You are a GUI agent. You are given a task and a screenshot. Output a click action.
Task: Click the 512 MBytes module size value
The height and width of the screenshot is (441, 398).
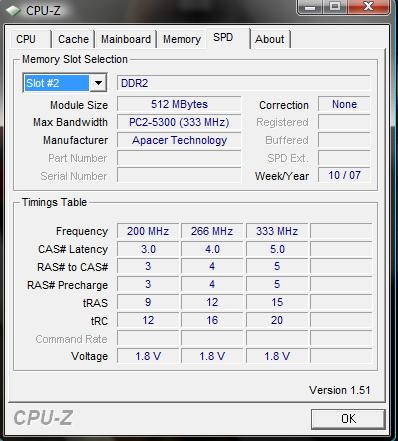tap(179, 104)
